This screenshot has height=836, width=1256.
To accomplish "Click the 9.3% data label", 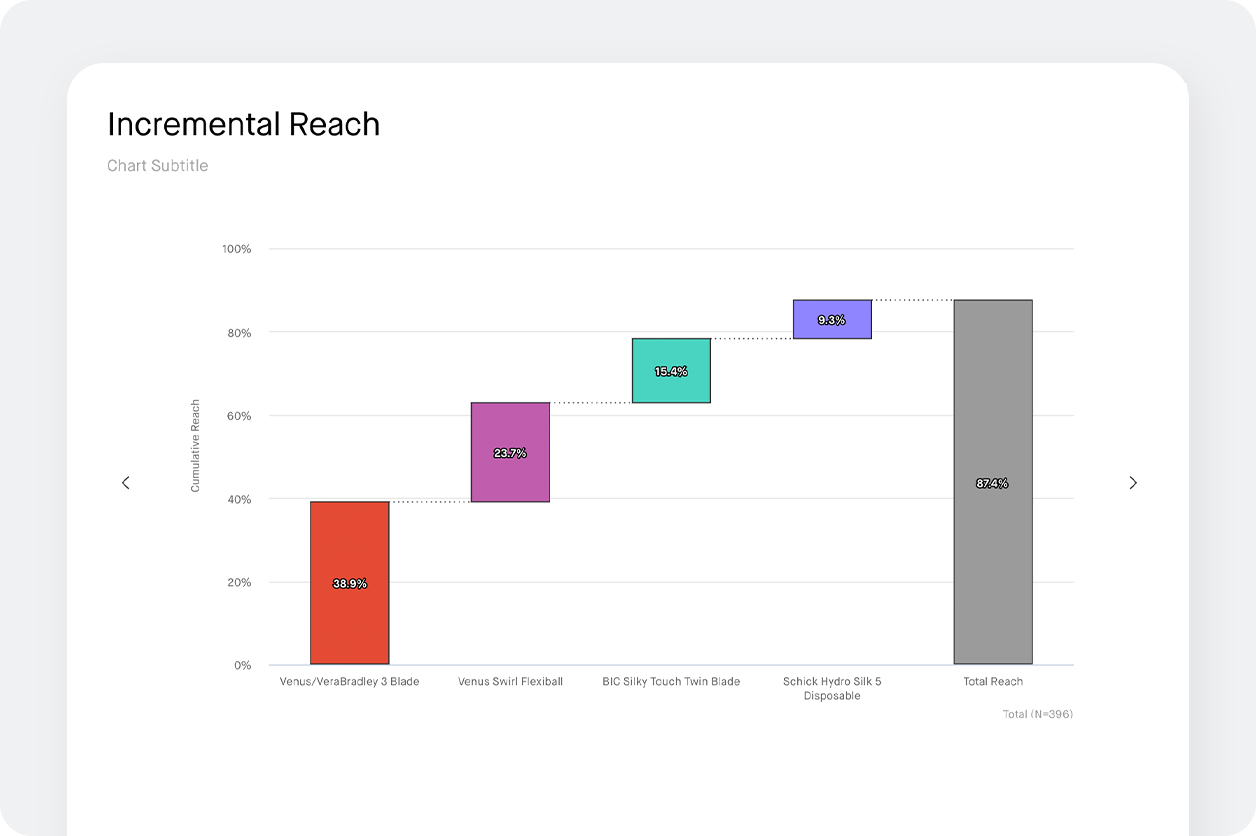I will point(832,320).
